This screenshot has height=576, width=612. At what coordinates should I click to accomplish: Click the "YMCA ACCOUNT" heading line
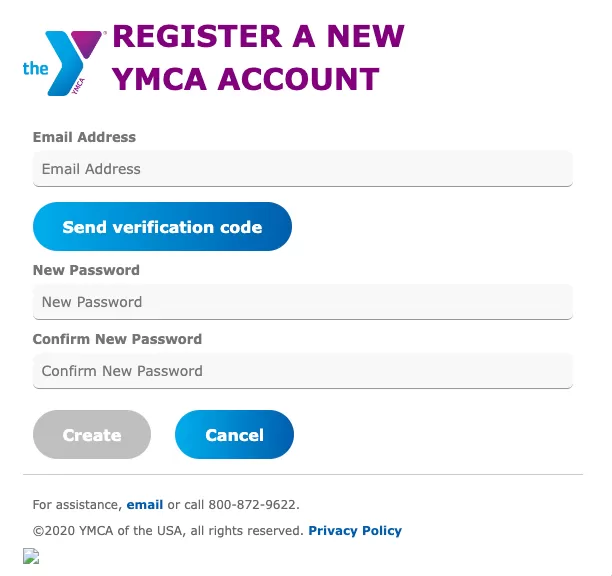click(x=246, y=78)
